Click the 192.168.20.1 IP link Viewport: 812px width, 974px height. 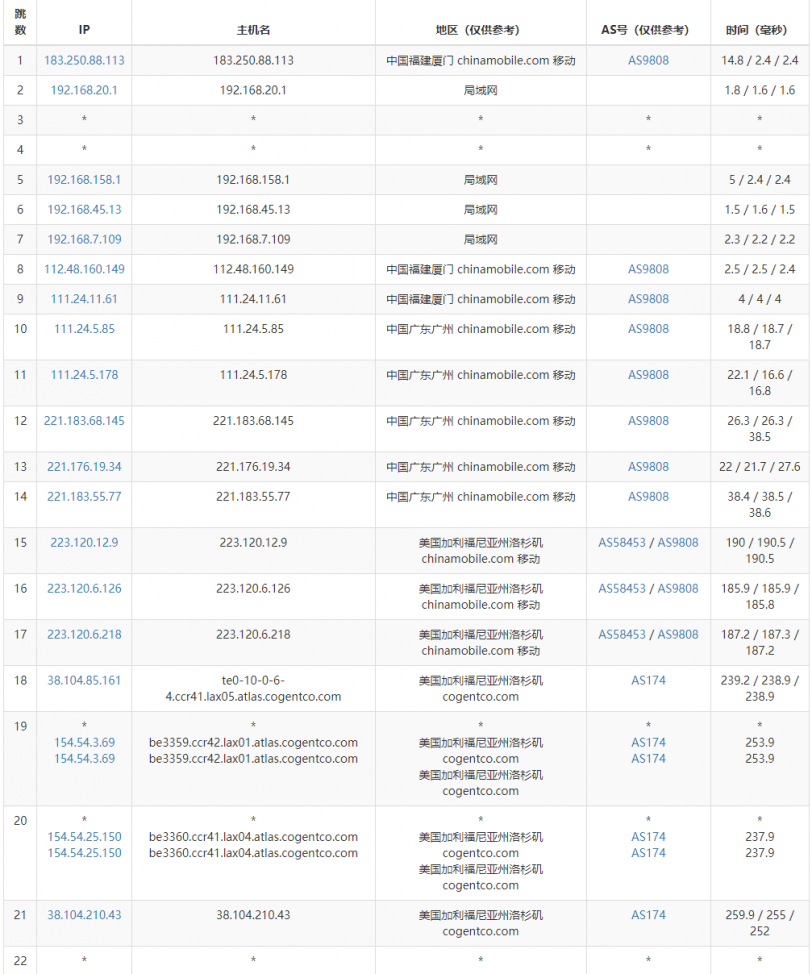point(84,90)
